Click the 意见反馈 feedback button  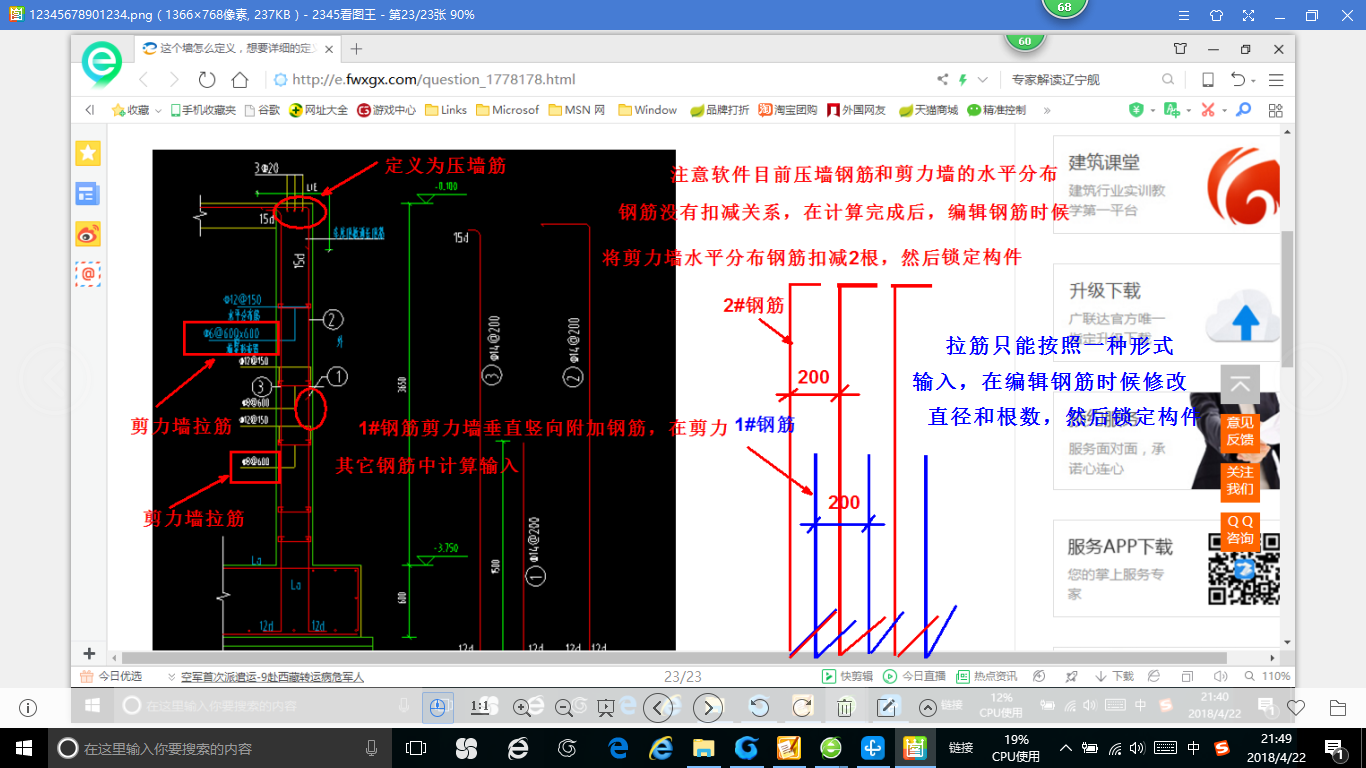point(1240,431)
